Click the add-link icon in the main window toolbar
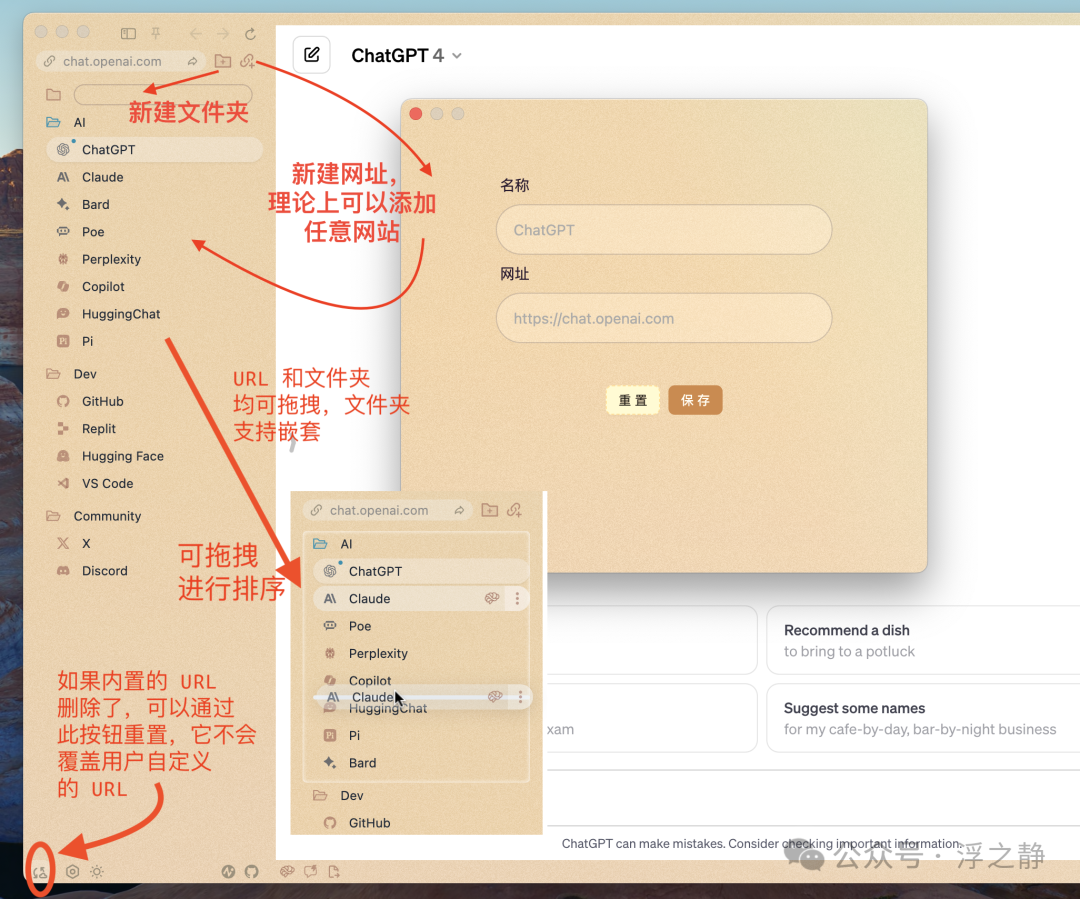1080x899 pixels. pyautogui.click(x=247, y=61)
